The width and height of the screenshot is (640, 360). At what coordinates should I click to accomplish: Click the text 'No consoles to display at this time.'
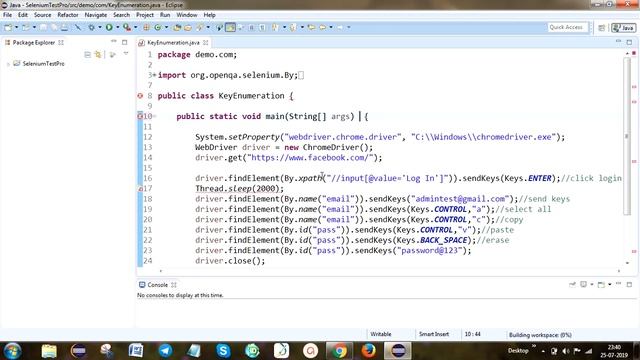(180, 295)
